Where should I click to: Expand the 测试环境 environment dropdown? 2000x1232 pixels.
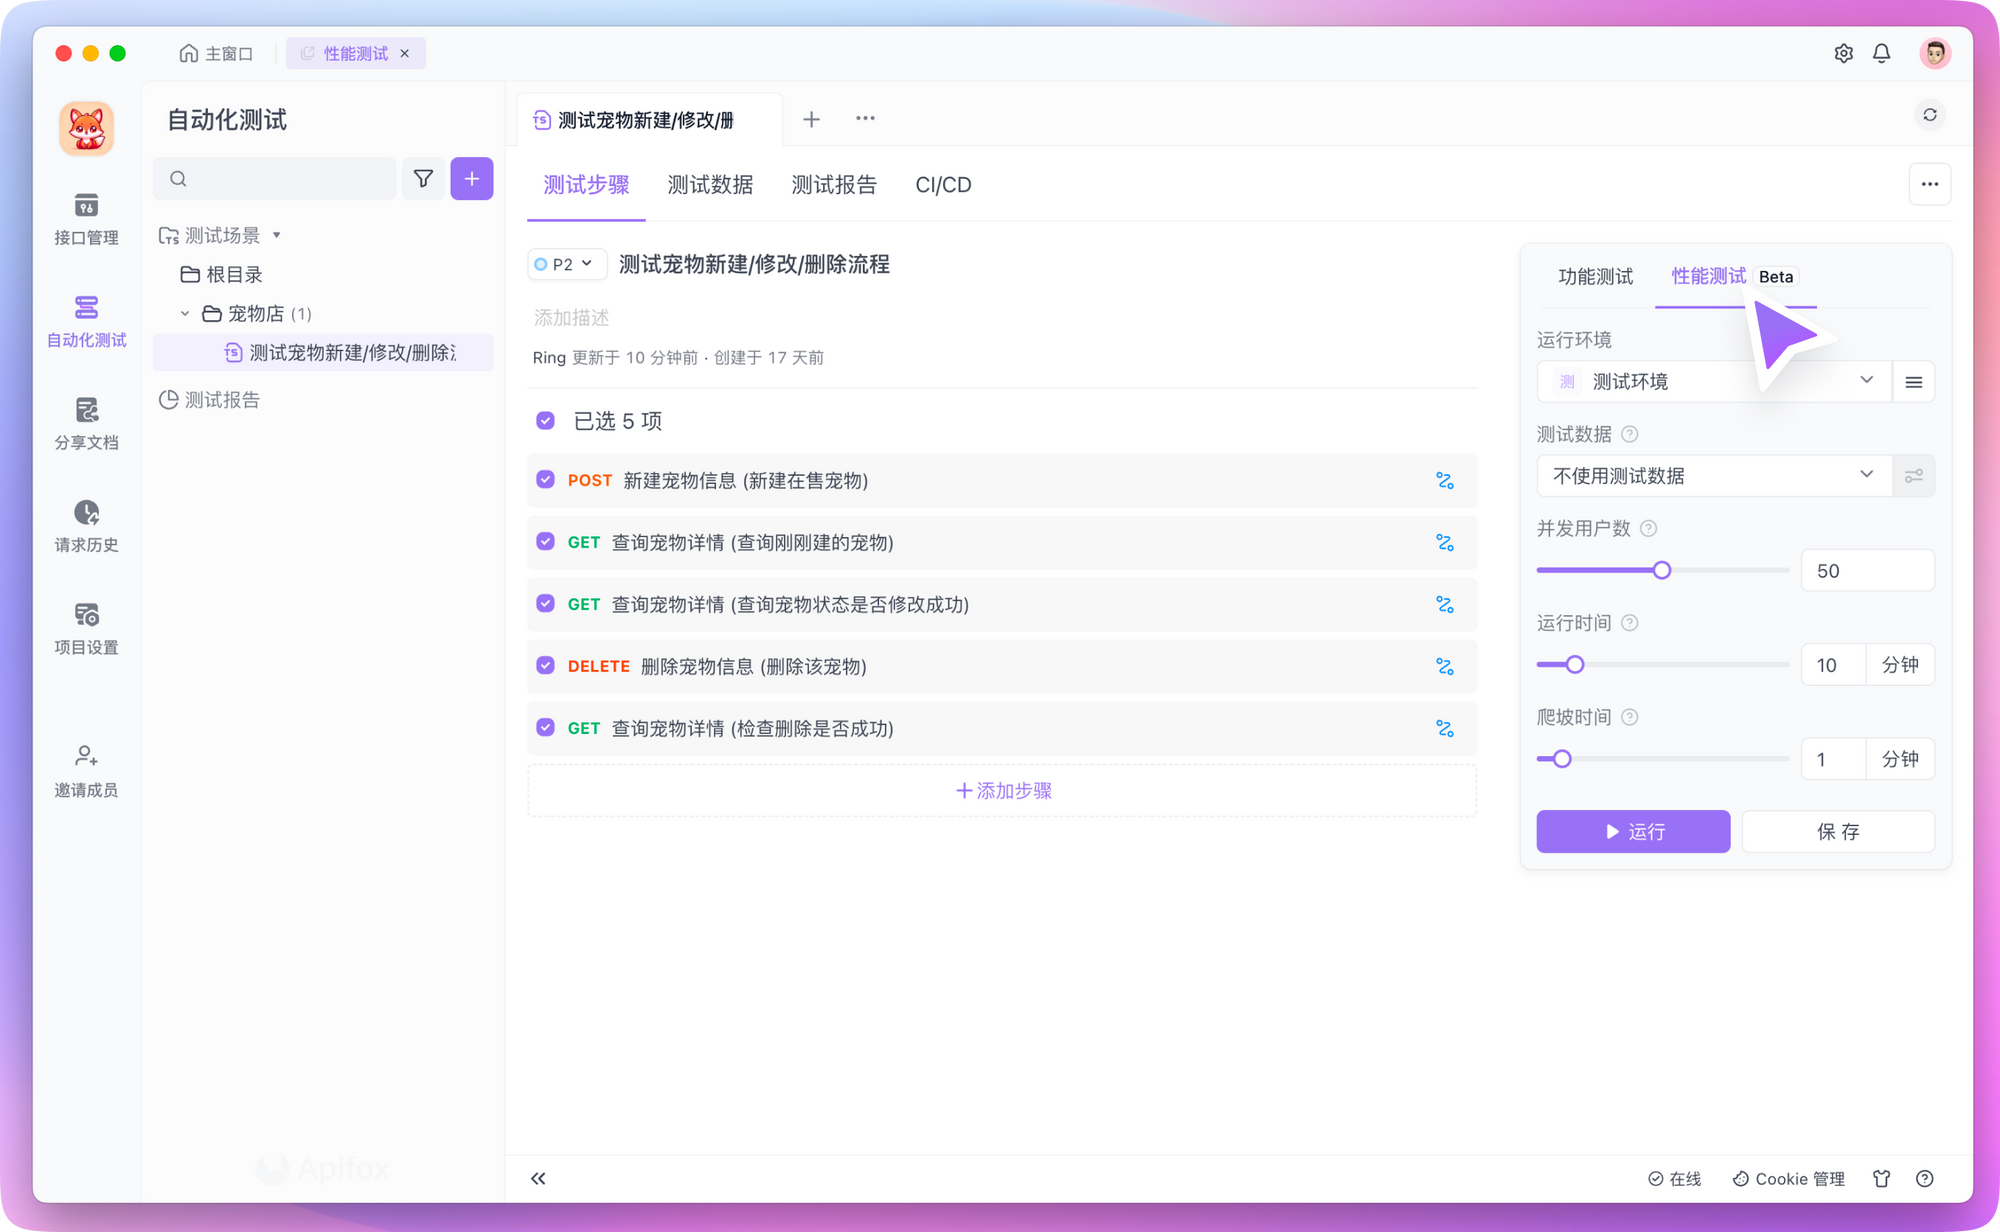point(1866,380)
